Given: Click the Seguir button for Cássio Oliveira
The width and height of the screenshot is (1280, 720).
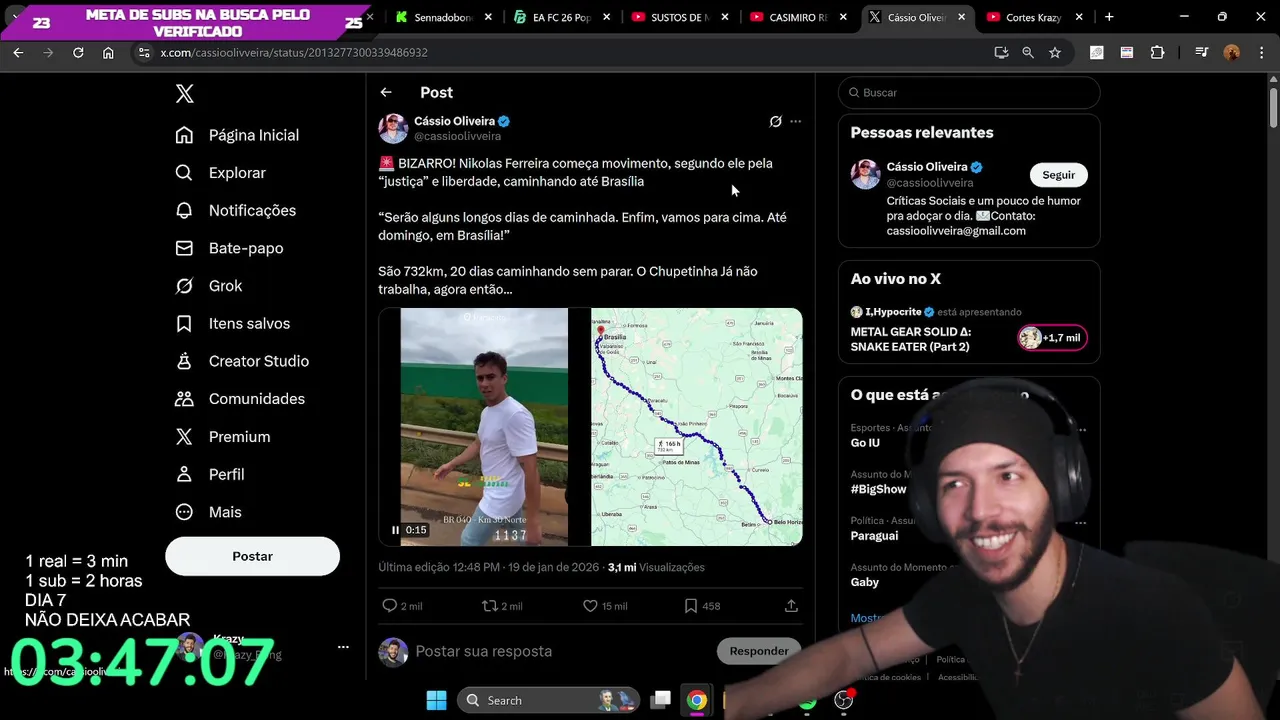Looking at the screenshot, I should point(1058,175).
